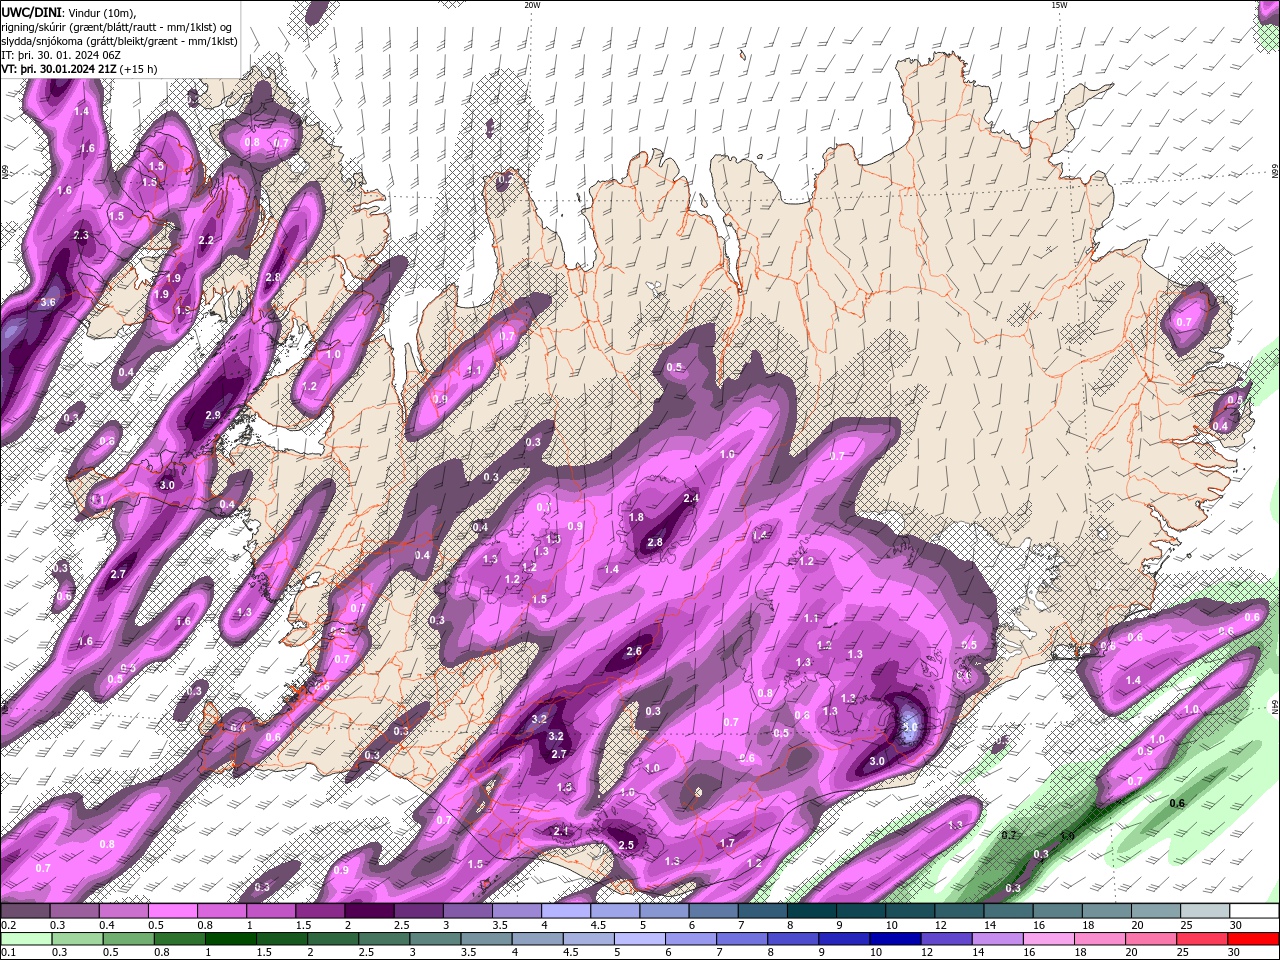Click the UWC/DINI Vindur (10m) title line
The height and width of the screenshot is (960, 1280).
pyautogui.click(x=70, y=11)
